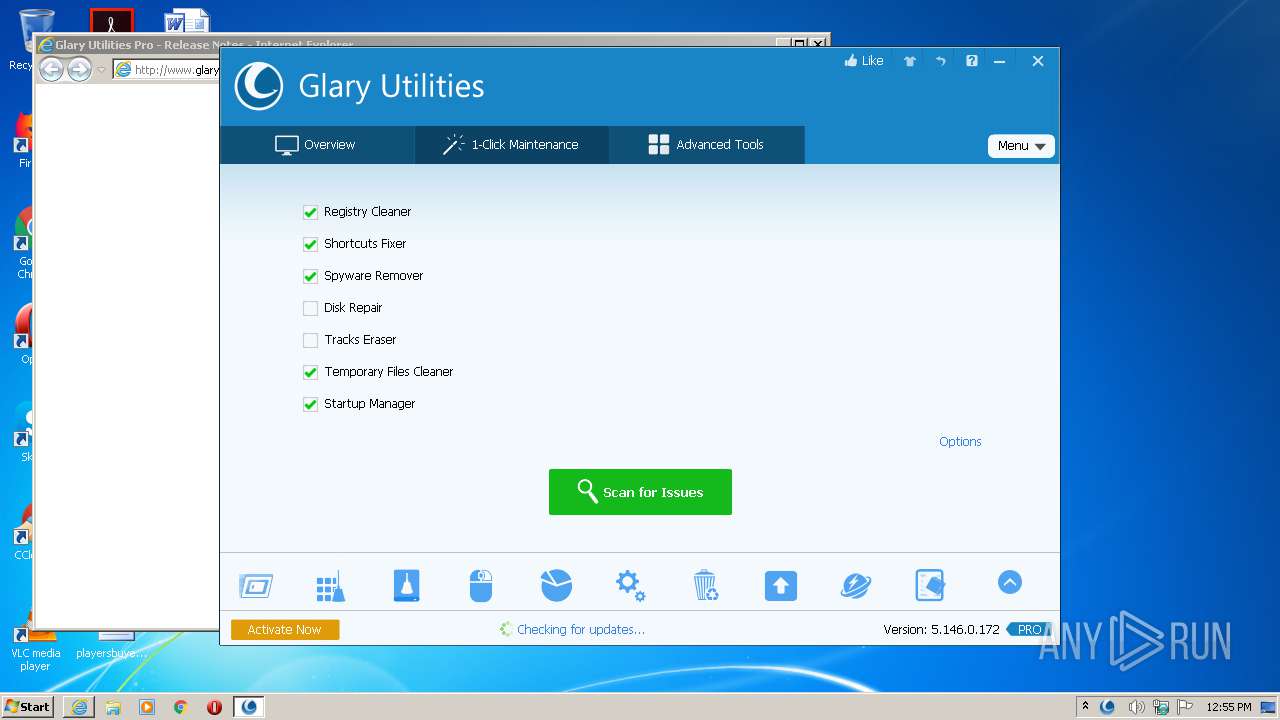Viewport: 1280px width, 720px height.
Task: Open the Browser Assistant globe icon
Action: coord(856,585)
